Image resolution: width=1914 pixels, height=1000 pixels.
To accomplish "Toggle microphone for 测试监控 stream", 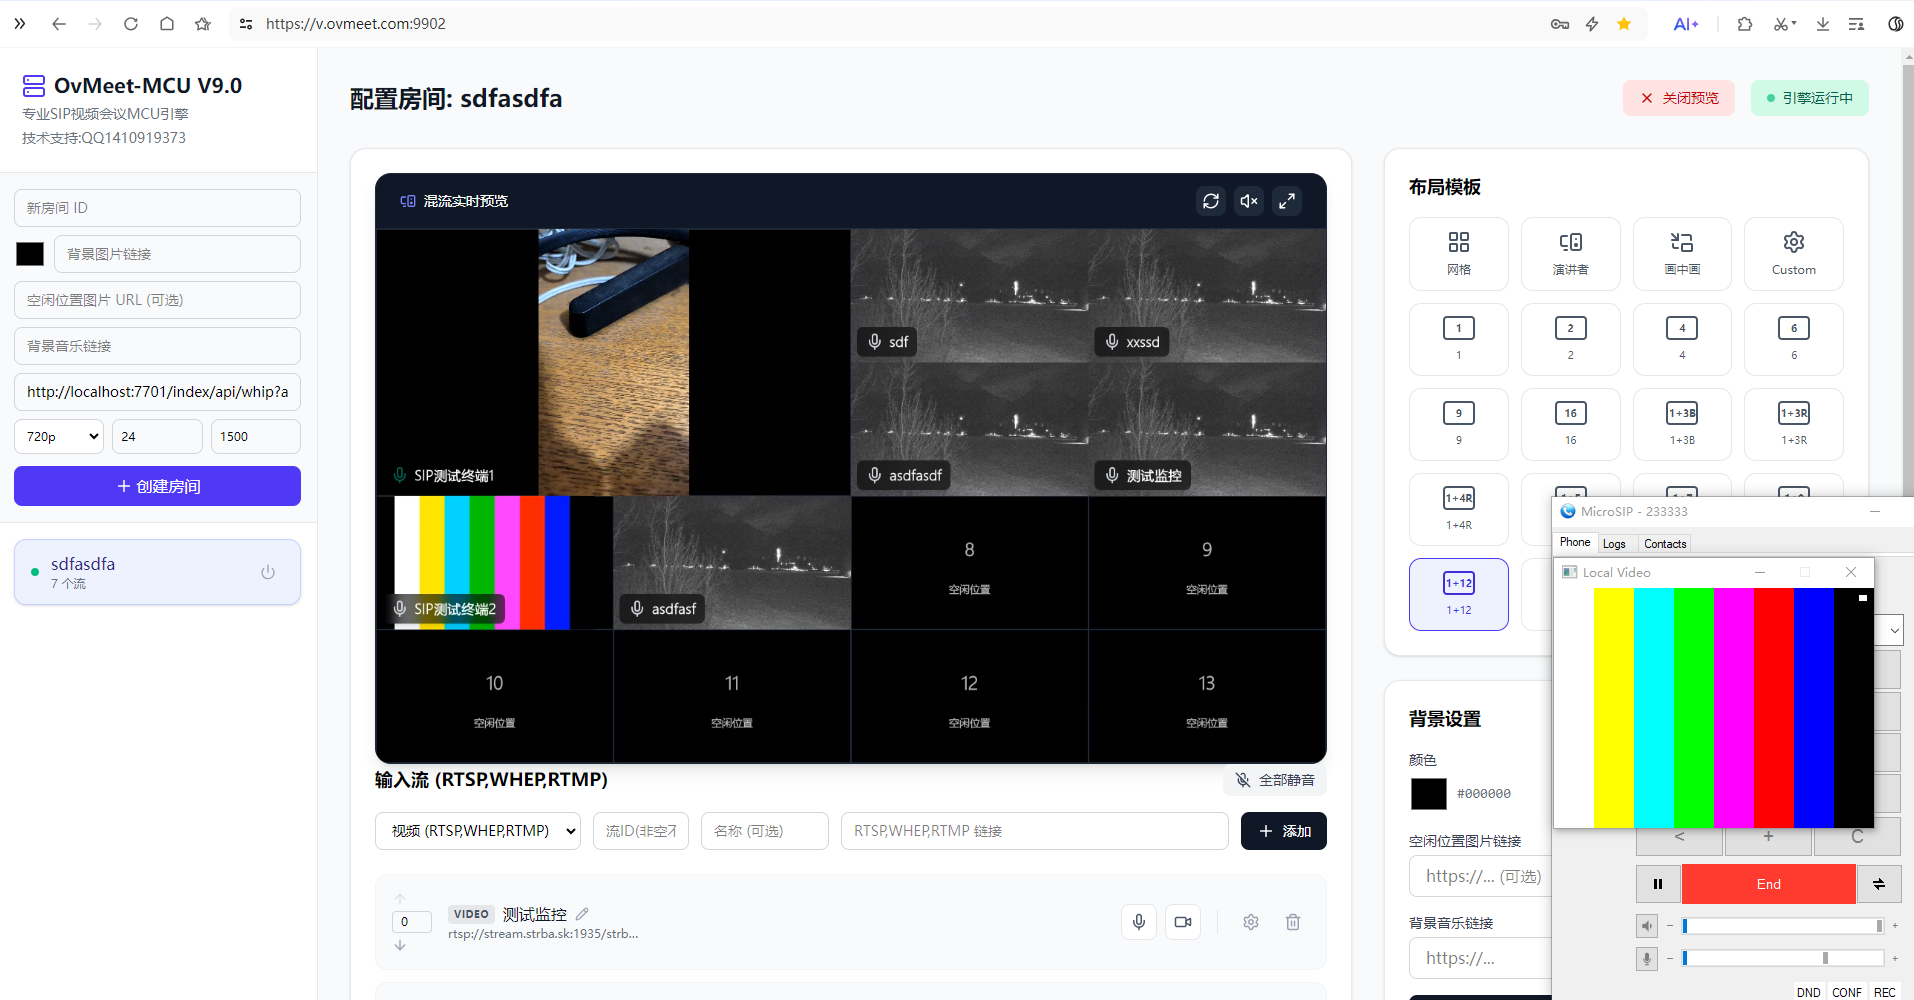I will click(x=1139, y=922).
